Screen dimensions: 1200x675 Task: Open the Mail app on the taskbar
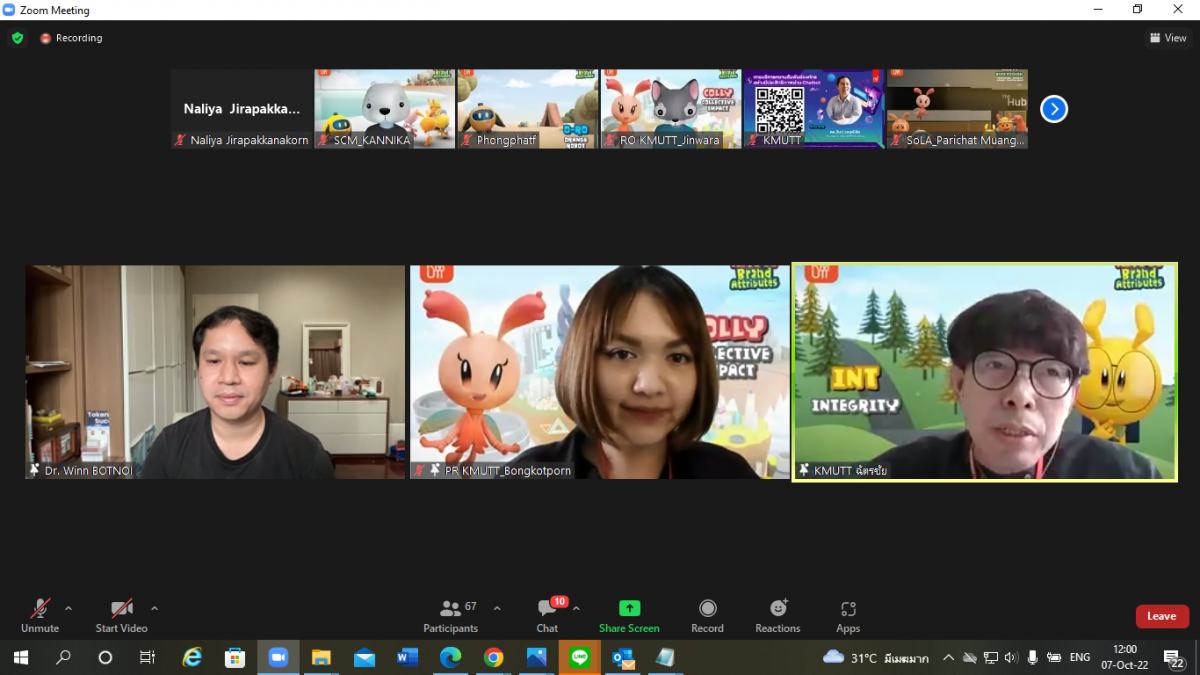(364, 657)
